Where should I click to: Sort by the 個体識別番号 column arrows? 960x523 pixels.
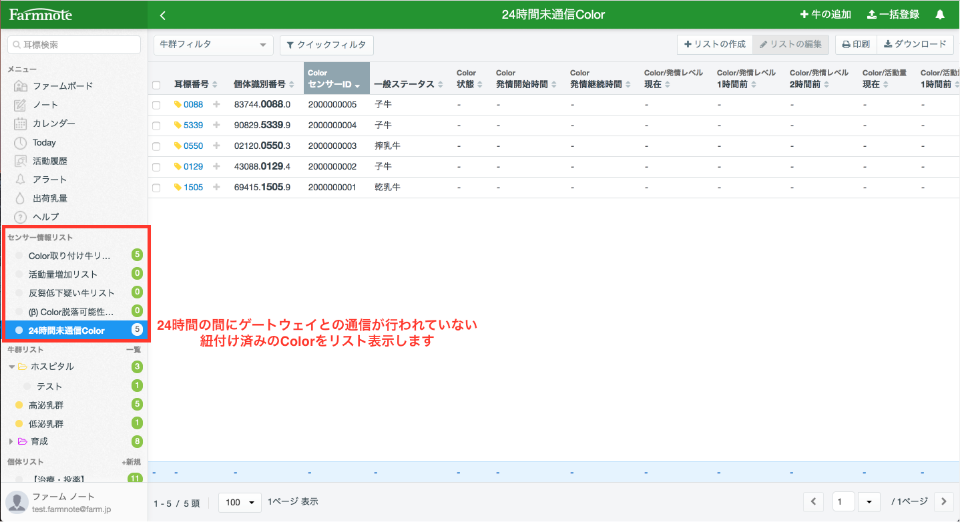(291, 85)
